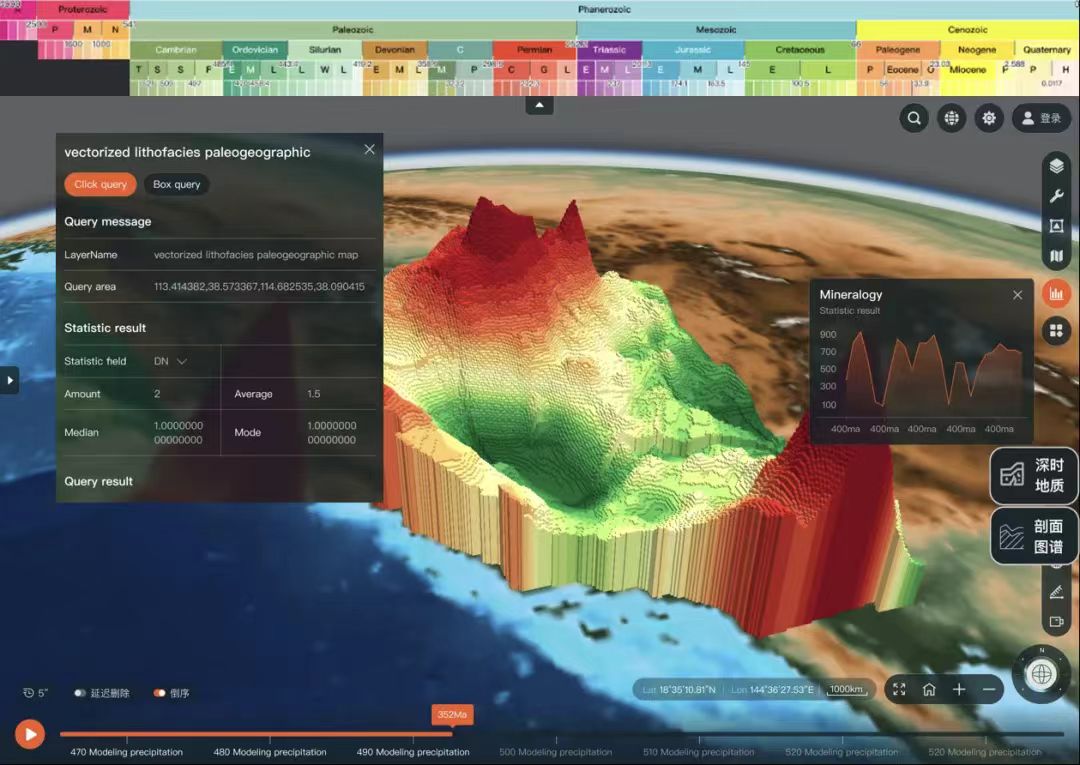This screenshot has height=765, width=1080.
Task: Close the vectorized lithofacies paleogeographic panel
Action: [369, 149]
